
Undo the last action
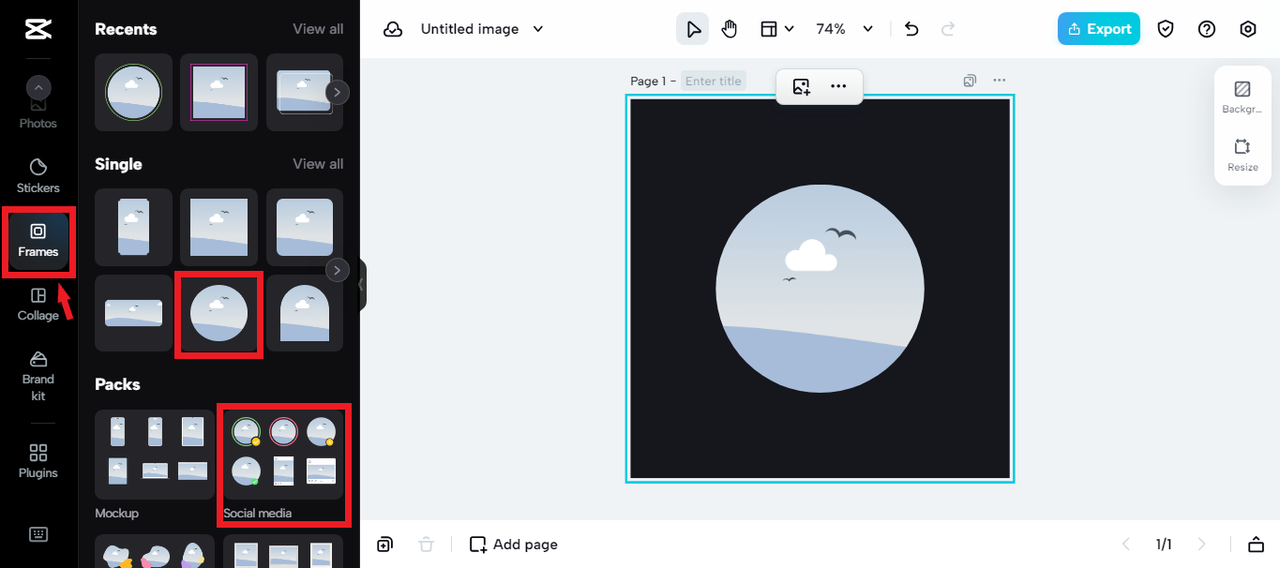[x=911, y=29]
